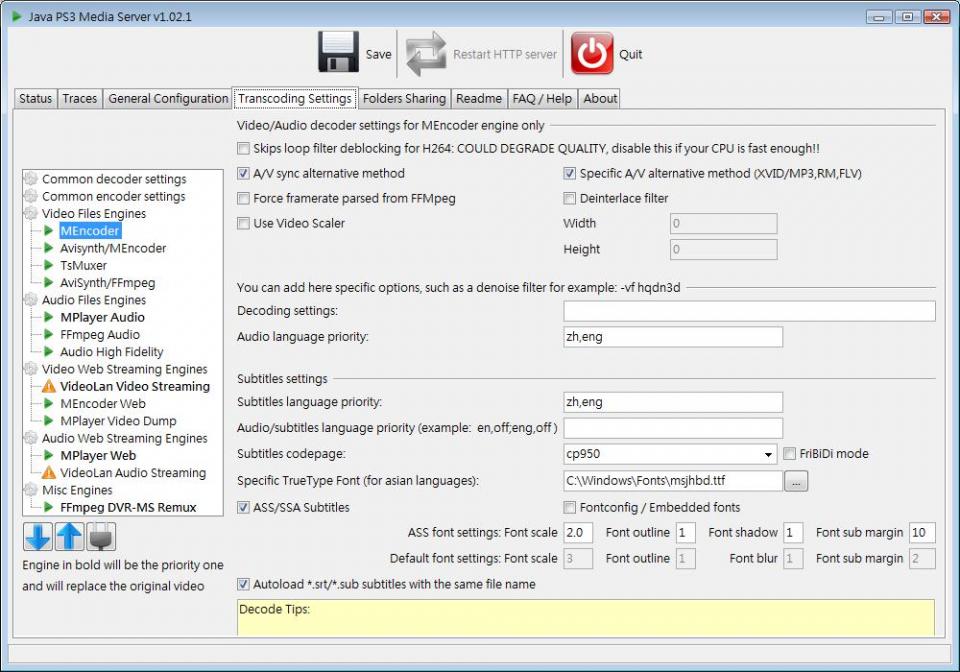Uncheck A/V sync alternative method
The image size is (960, 672).
pos(244,174)
